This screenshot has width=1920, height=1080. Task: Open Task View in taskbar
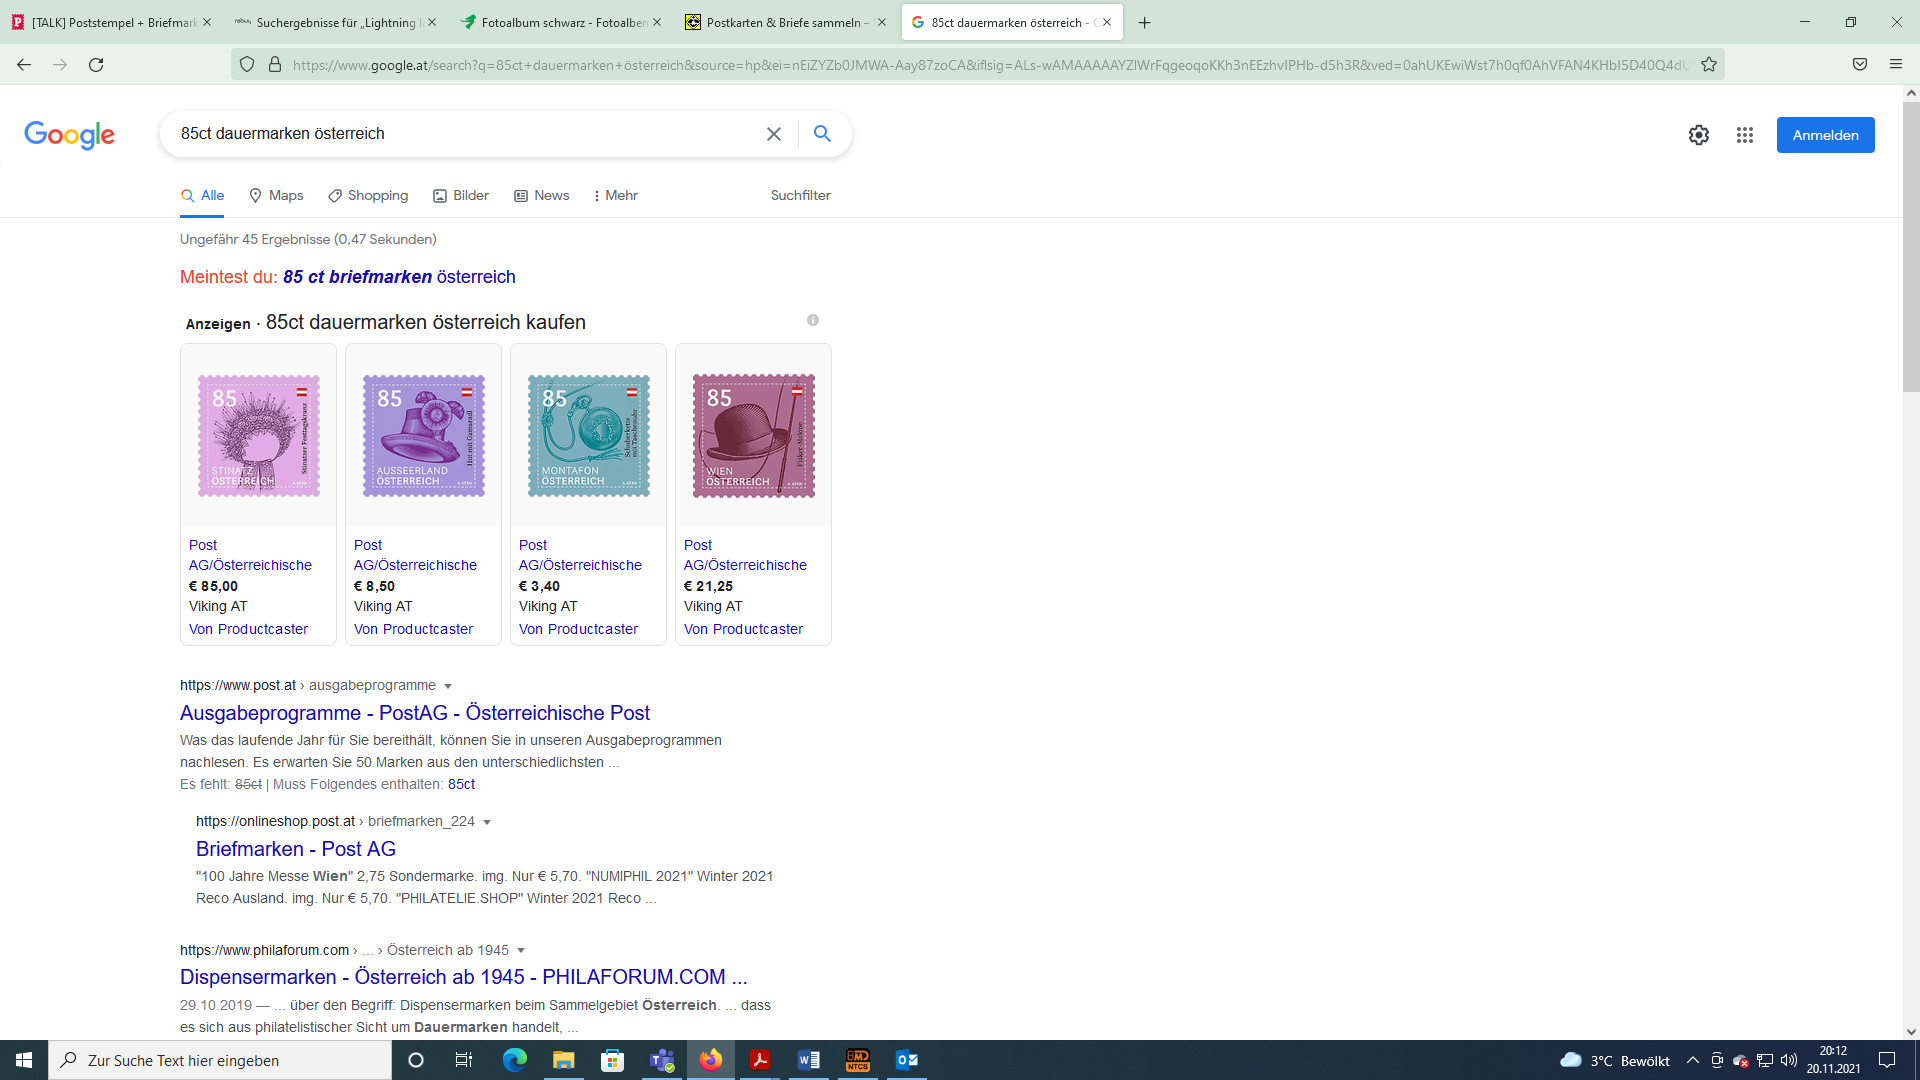click(463, 1060)
